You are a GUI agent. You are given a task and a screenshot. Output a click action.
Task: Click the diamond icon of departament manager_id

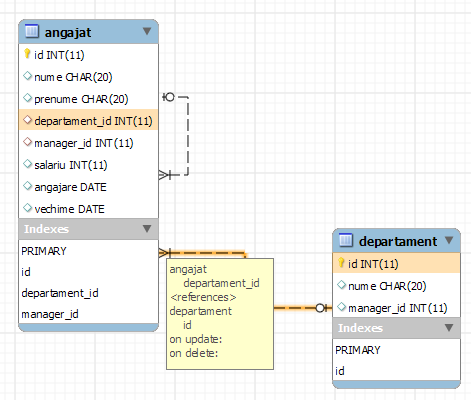[341, 307]
